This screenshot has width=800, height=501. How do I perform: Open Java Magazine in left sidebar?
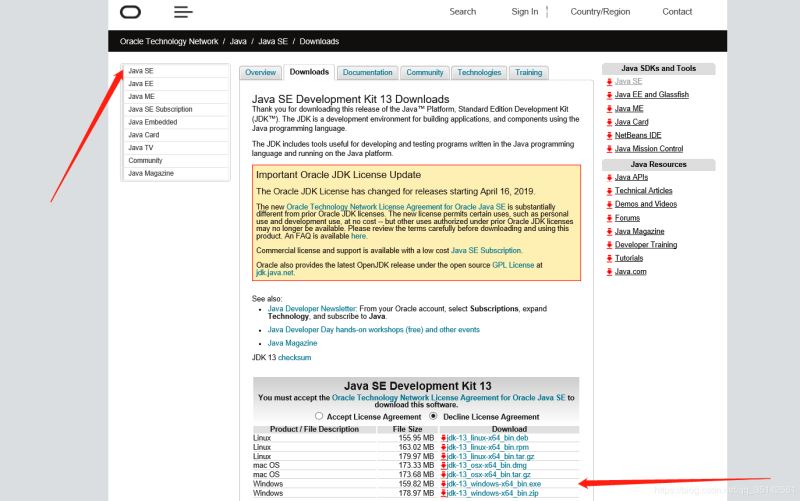click(x=177, y=173)
